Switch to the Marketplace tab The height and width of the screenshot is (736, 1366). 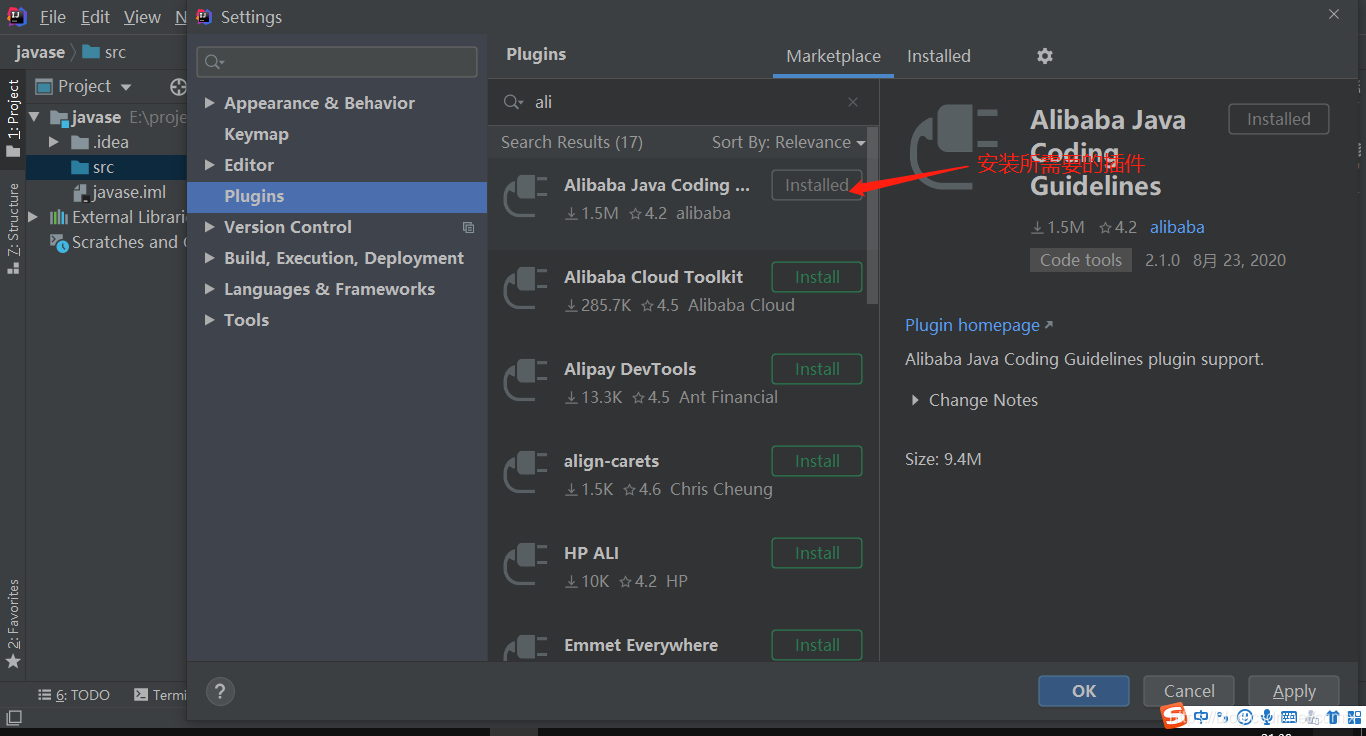833,56
